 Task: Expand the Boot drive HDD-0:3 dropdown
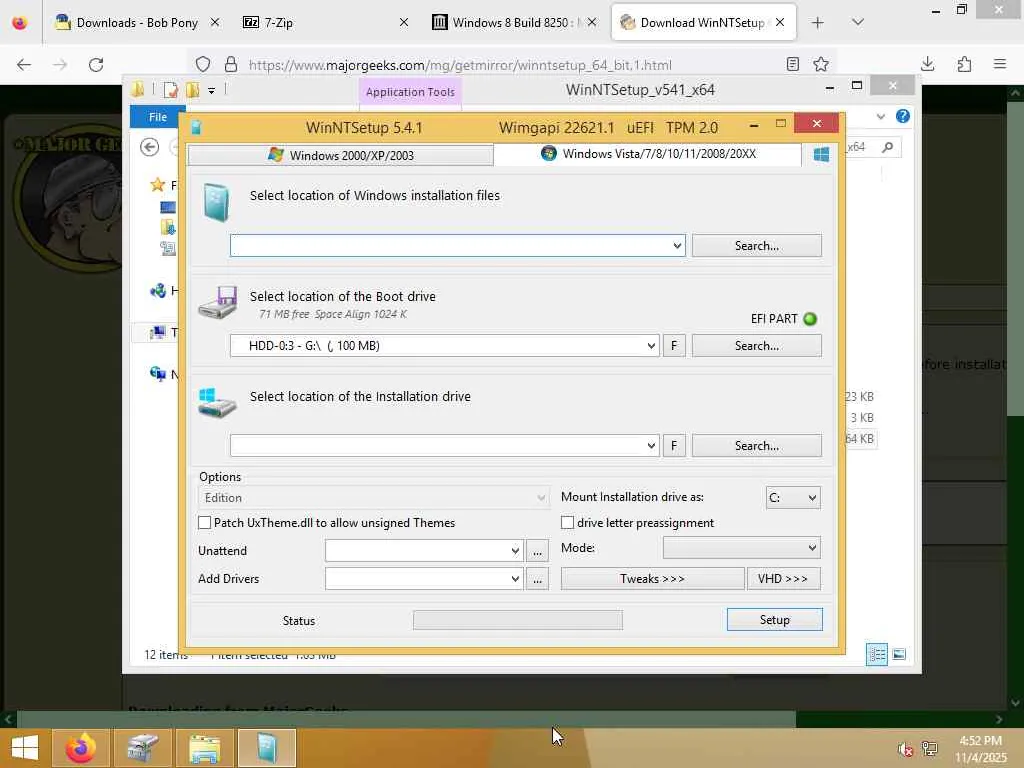click(x=651, y=345)
